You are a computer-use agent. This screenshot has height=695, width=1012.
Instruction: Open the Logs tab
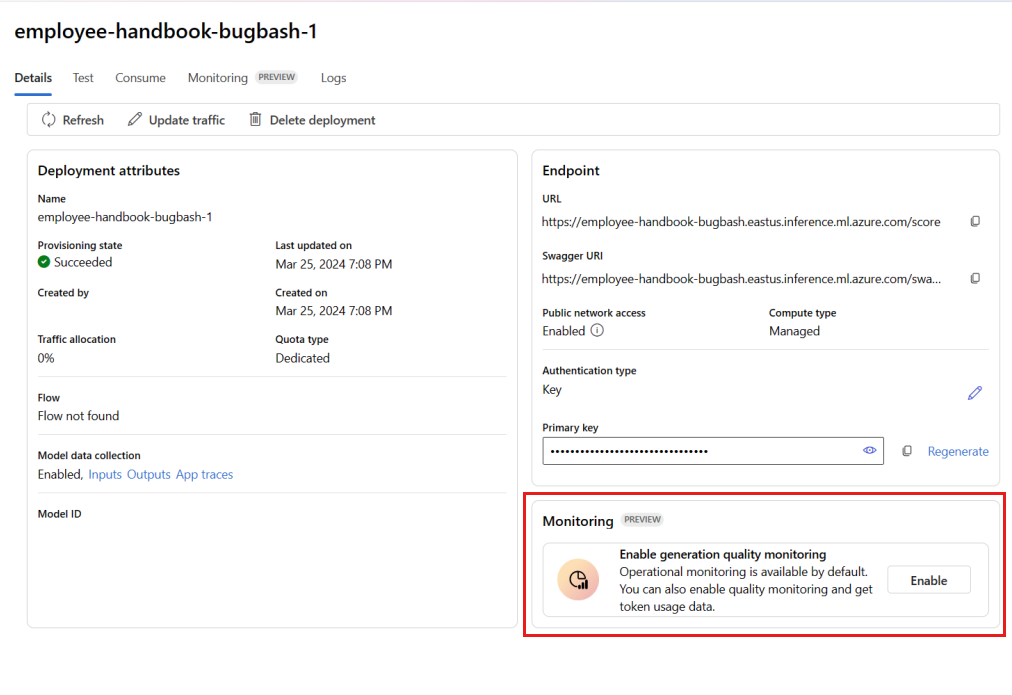point(333,77)
